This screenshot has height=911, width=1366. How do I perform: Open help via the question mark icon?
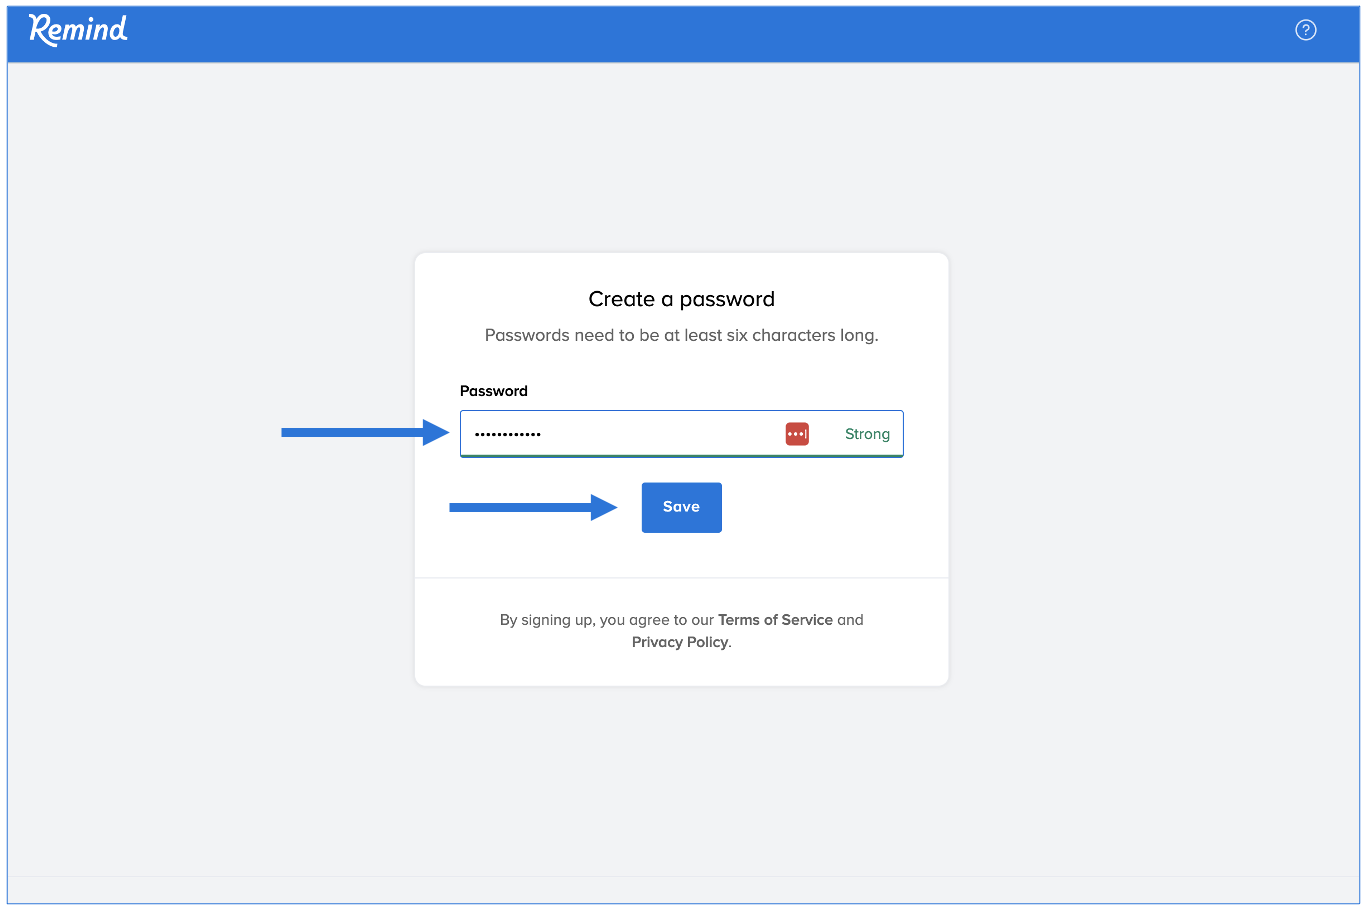[1305, 30]
